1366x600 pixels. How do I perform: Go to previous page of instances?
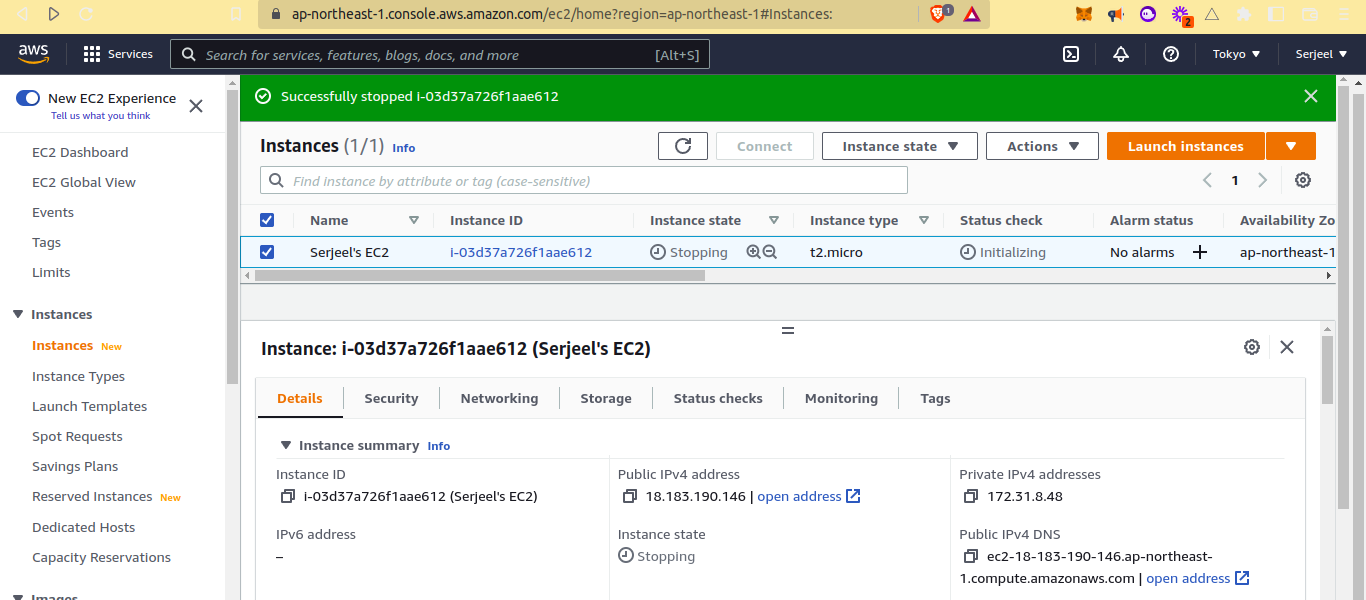(1207, 180)
